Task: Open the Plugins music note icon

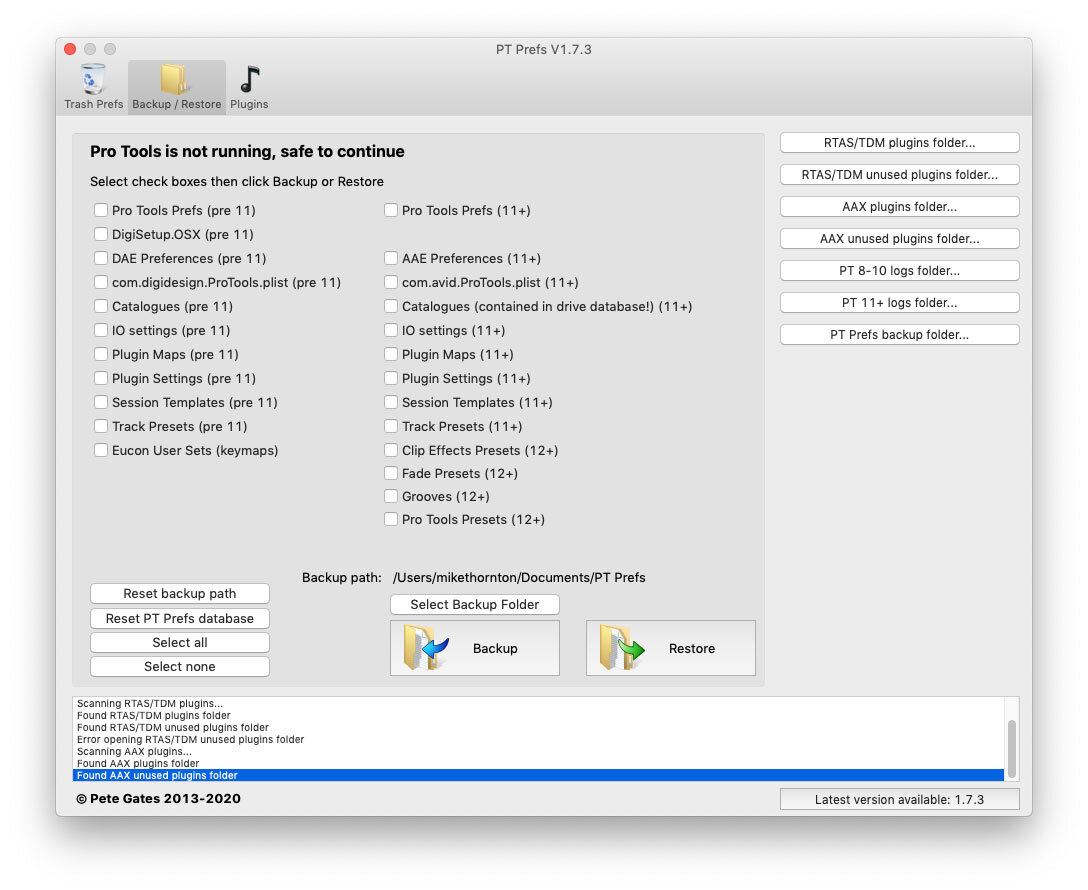Action: point(249,86)
